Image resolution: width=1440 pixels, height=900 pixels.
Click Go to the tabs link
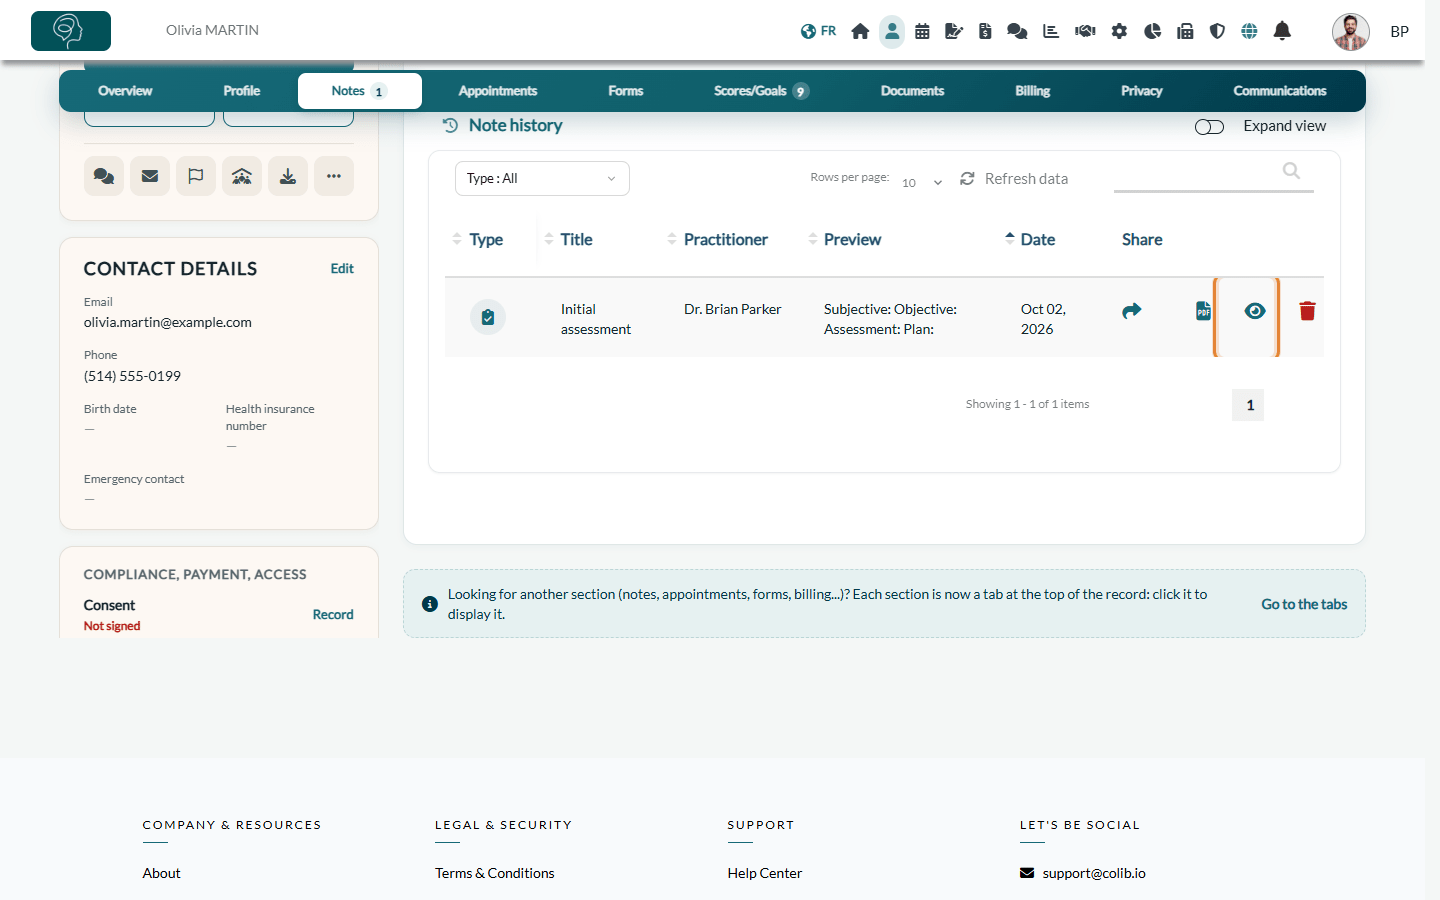click(x=1304, y=604)
